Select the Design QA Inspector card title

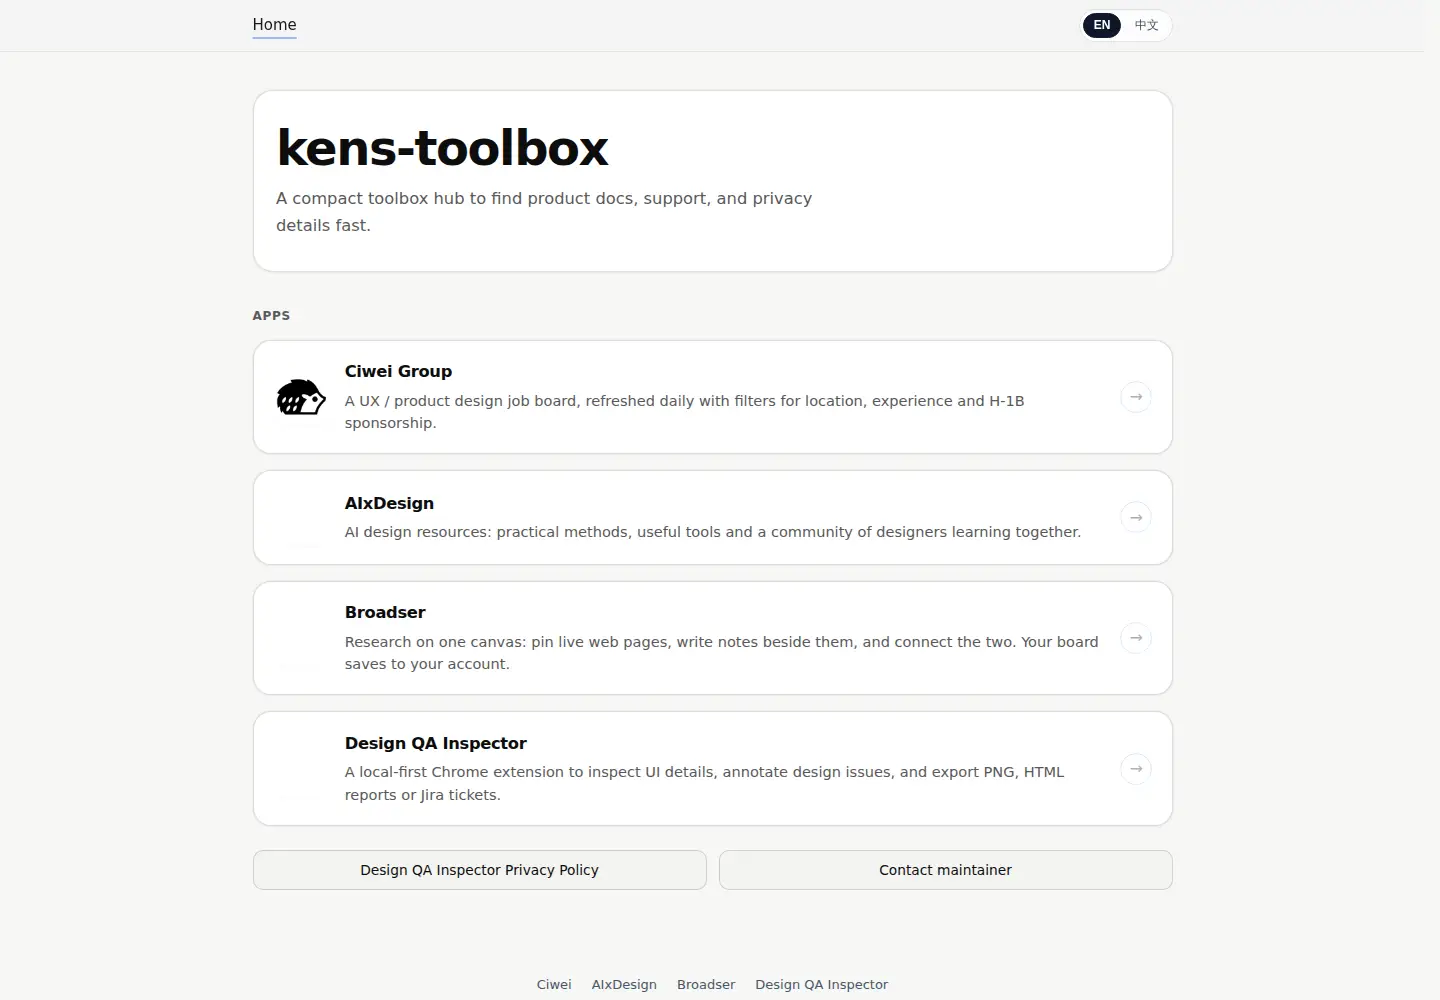[436, 743]
